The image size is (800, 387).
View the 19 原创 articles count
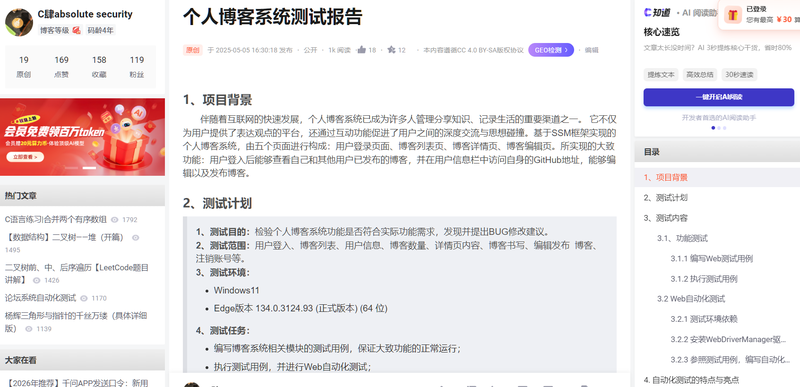23,67
